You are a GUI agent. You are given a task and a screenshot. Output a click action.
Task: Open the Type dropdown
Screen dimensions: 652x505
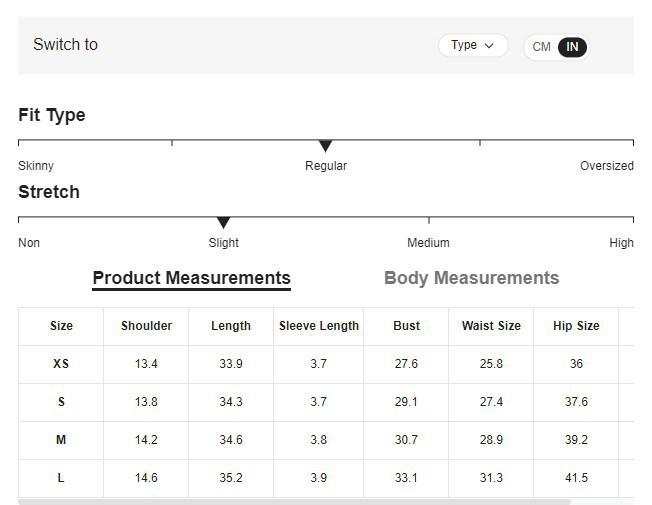pos(472,45)
